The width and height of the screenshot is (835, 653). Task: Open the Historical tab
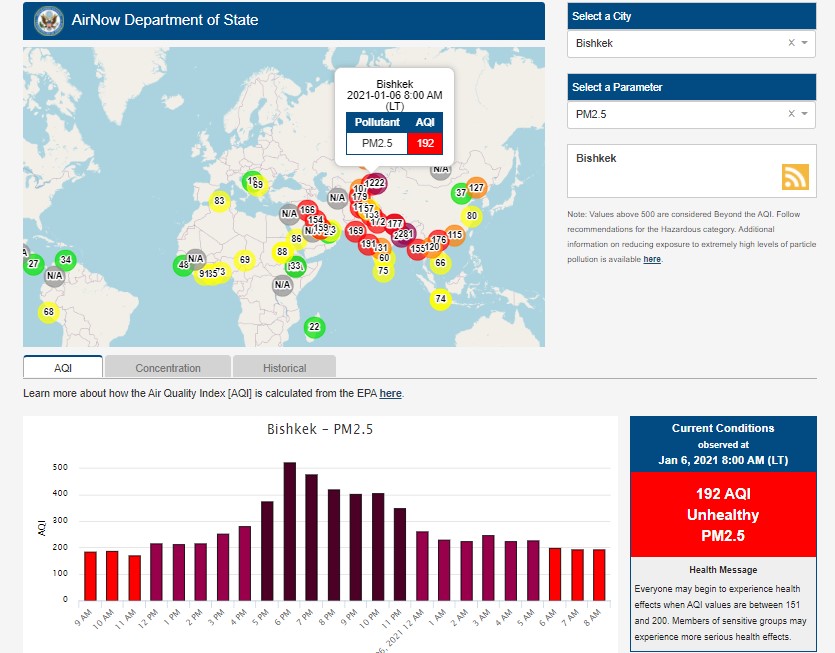pos(285,368)
